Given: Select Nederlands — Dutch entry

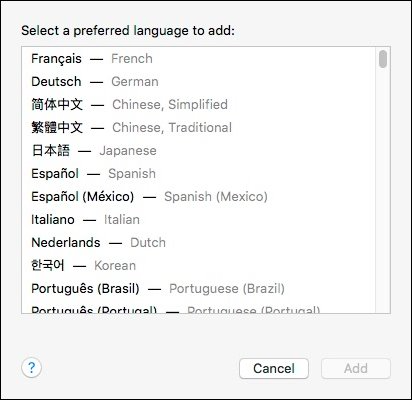Looking at the screenshot, I should tap(199, 243).
